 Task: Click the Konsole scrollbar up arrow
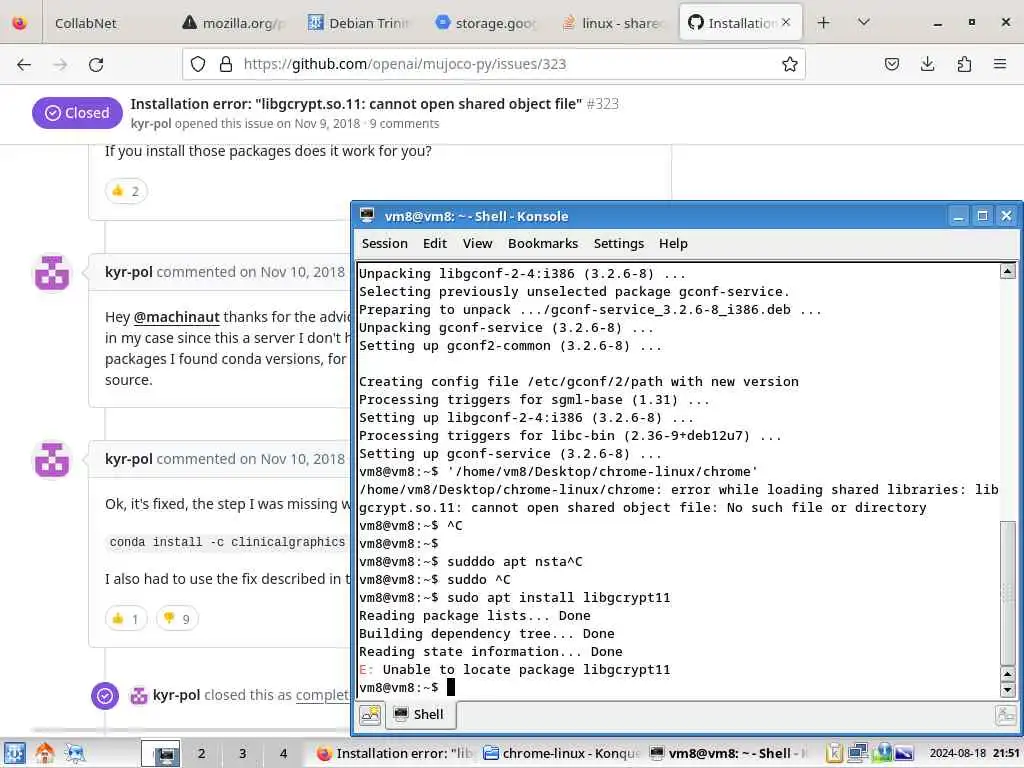tap(1008, 271)
